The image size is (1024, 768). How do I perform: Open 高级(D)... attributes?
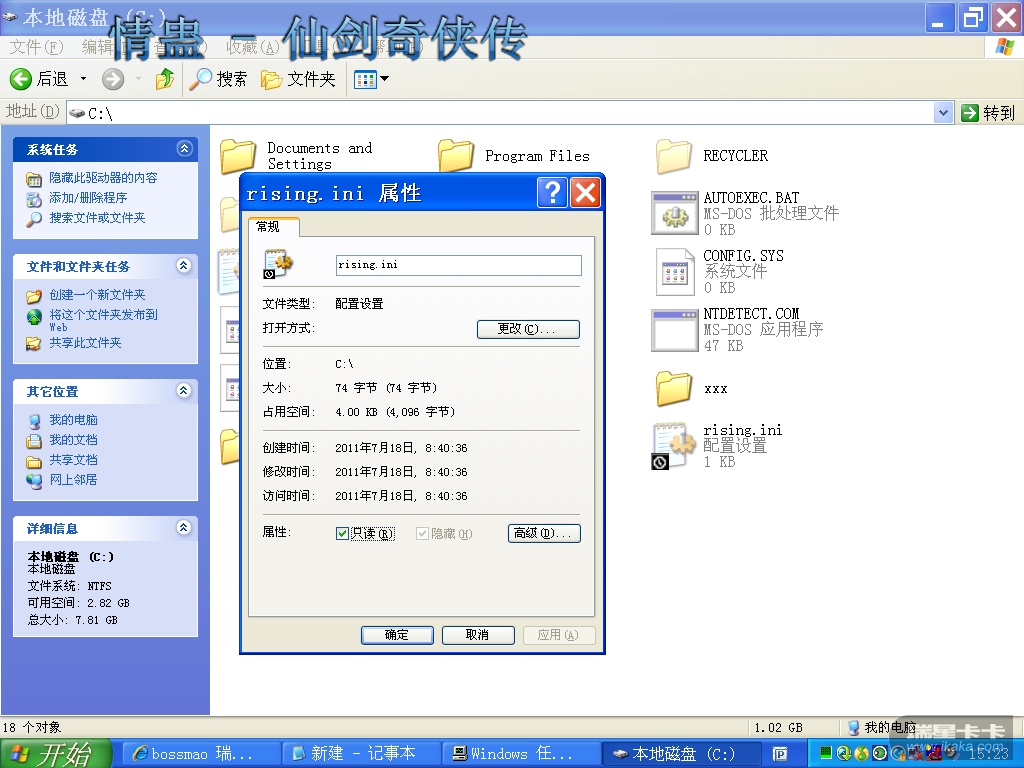[x=544, y=534]
